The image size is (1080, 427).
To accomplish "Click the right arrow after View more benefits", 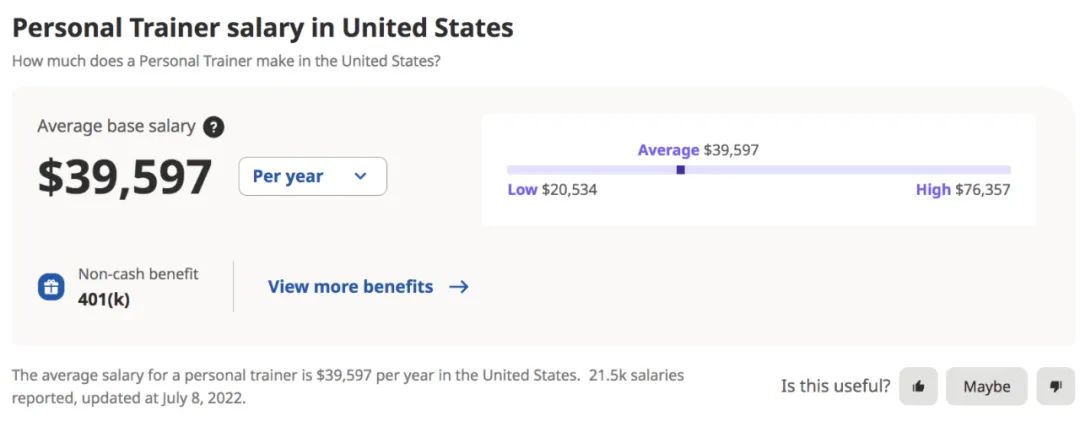I will pyautogui.click(x=459, y=287).
